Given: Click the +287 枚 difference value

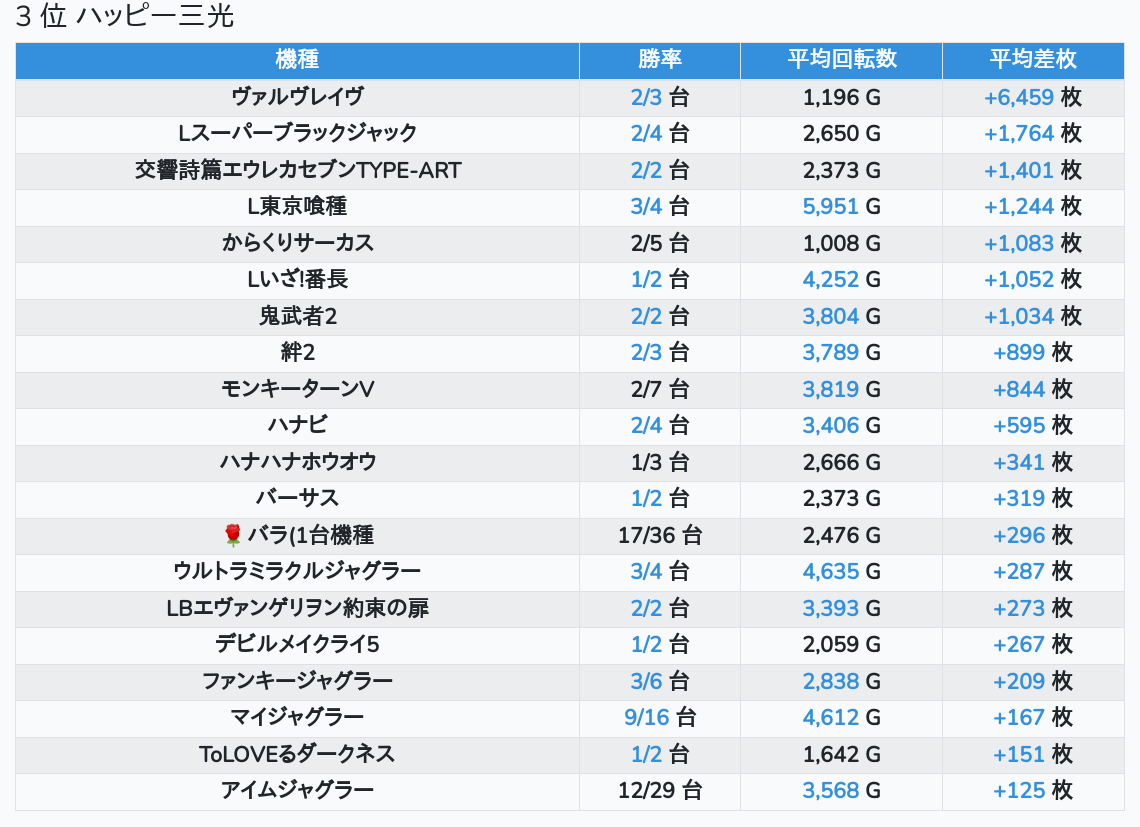Looking at the screenshot, I should (1033, 571).
